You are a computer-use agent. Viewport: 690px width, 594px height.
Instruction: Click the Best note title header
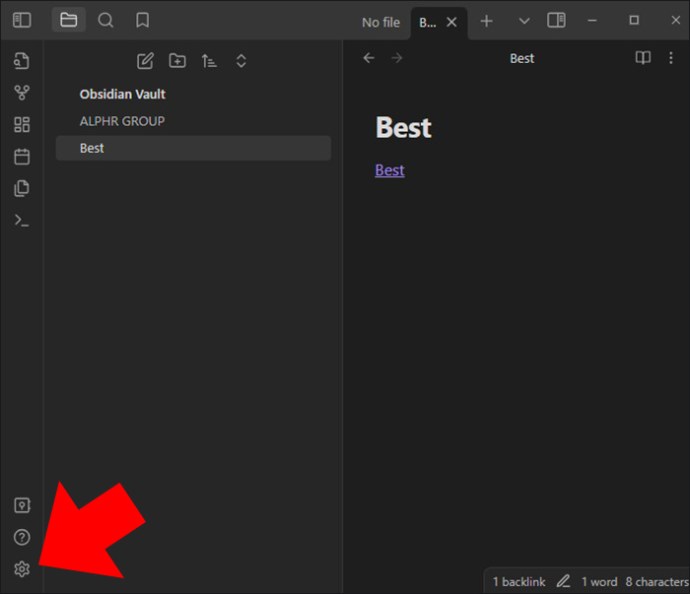[522, 58]
